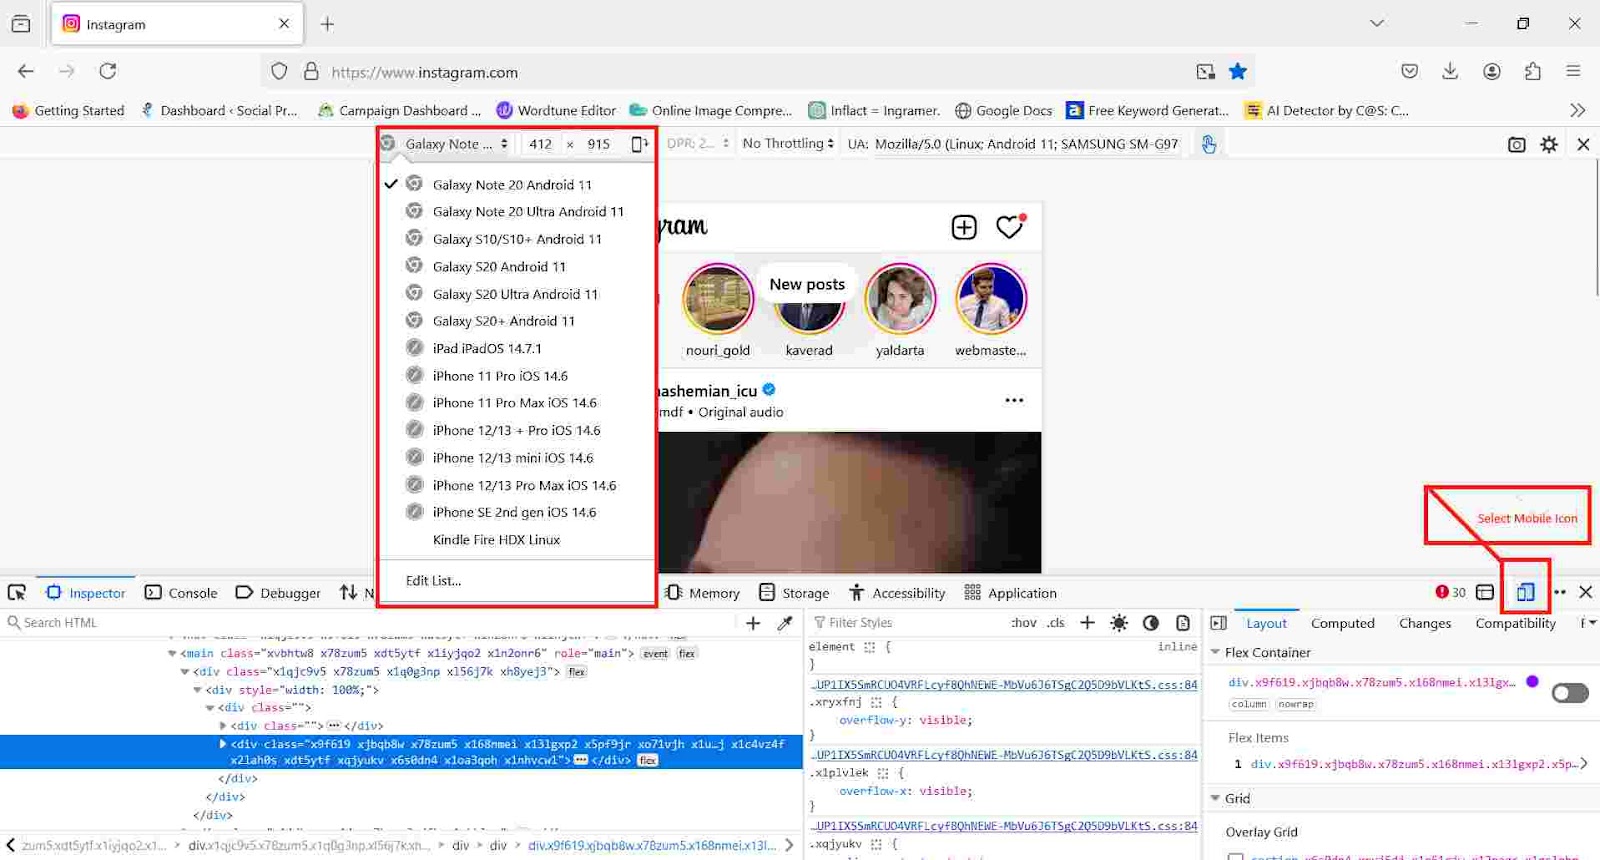Collapse the main element node
1600x860 pixels.
pyautogui.click(x=172, y=653)
